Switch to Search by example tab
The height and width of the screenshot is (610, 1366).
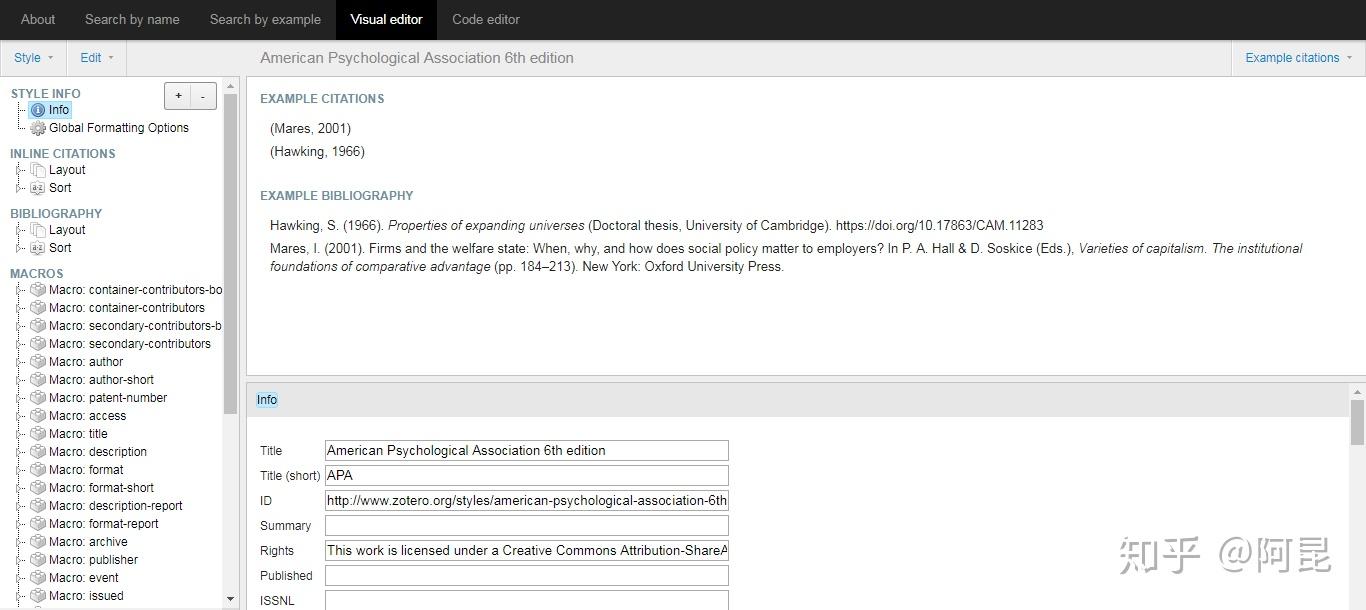point(265,19)
